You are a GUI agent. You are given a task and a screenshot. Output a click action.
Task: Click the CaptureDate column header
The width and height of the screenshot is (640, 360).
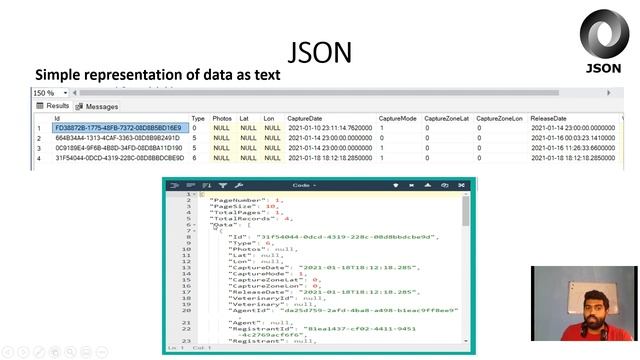pyautogui.click(x=304, y=118)
